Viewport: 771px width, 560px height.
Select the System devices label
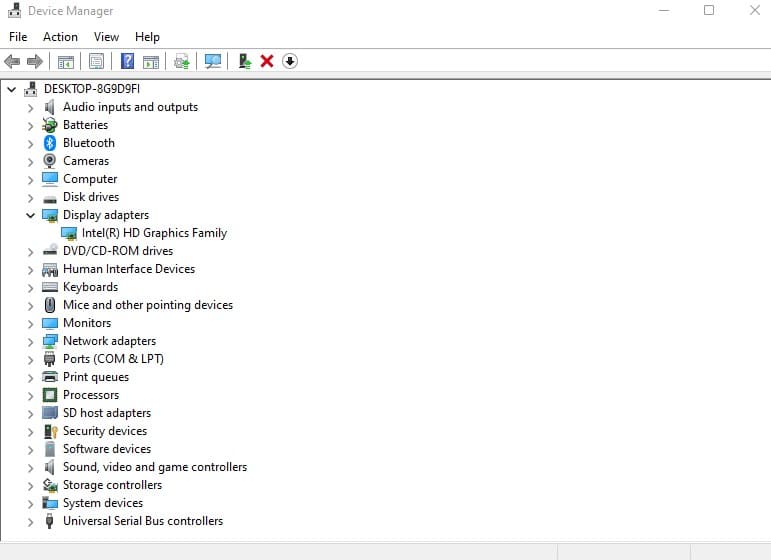click(103, 503)
